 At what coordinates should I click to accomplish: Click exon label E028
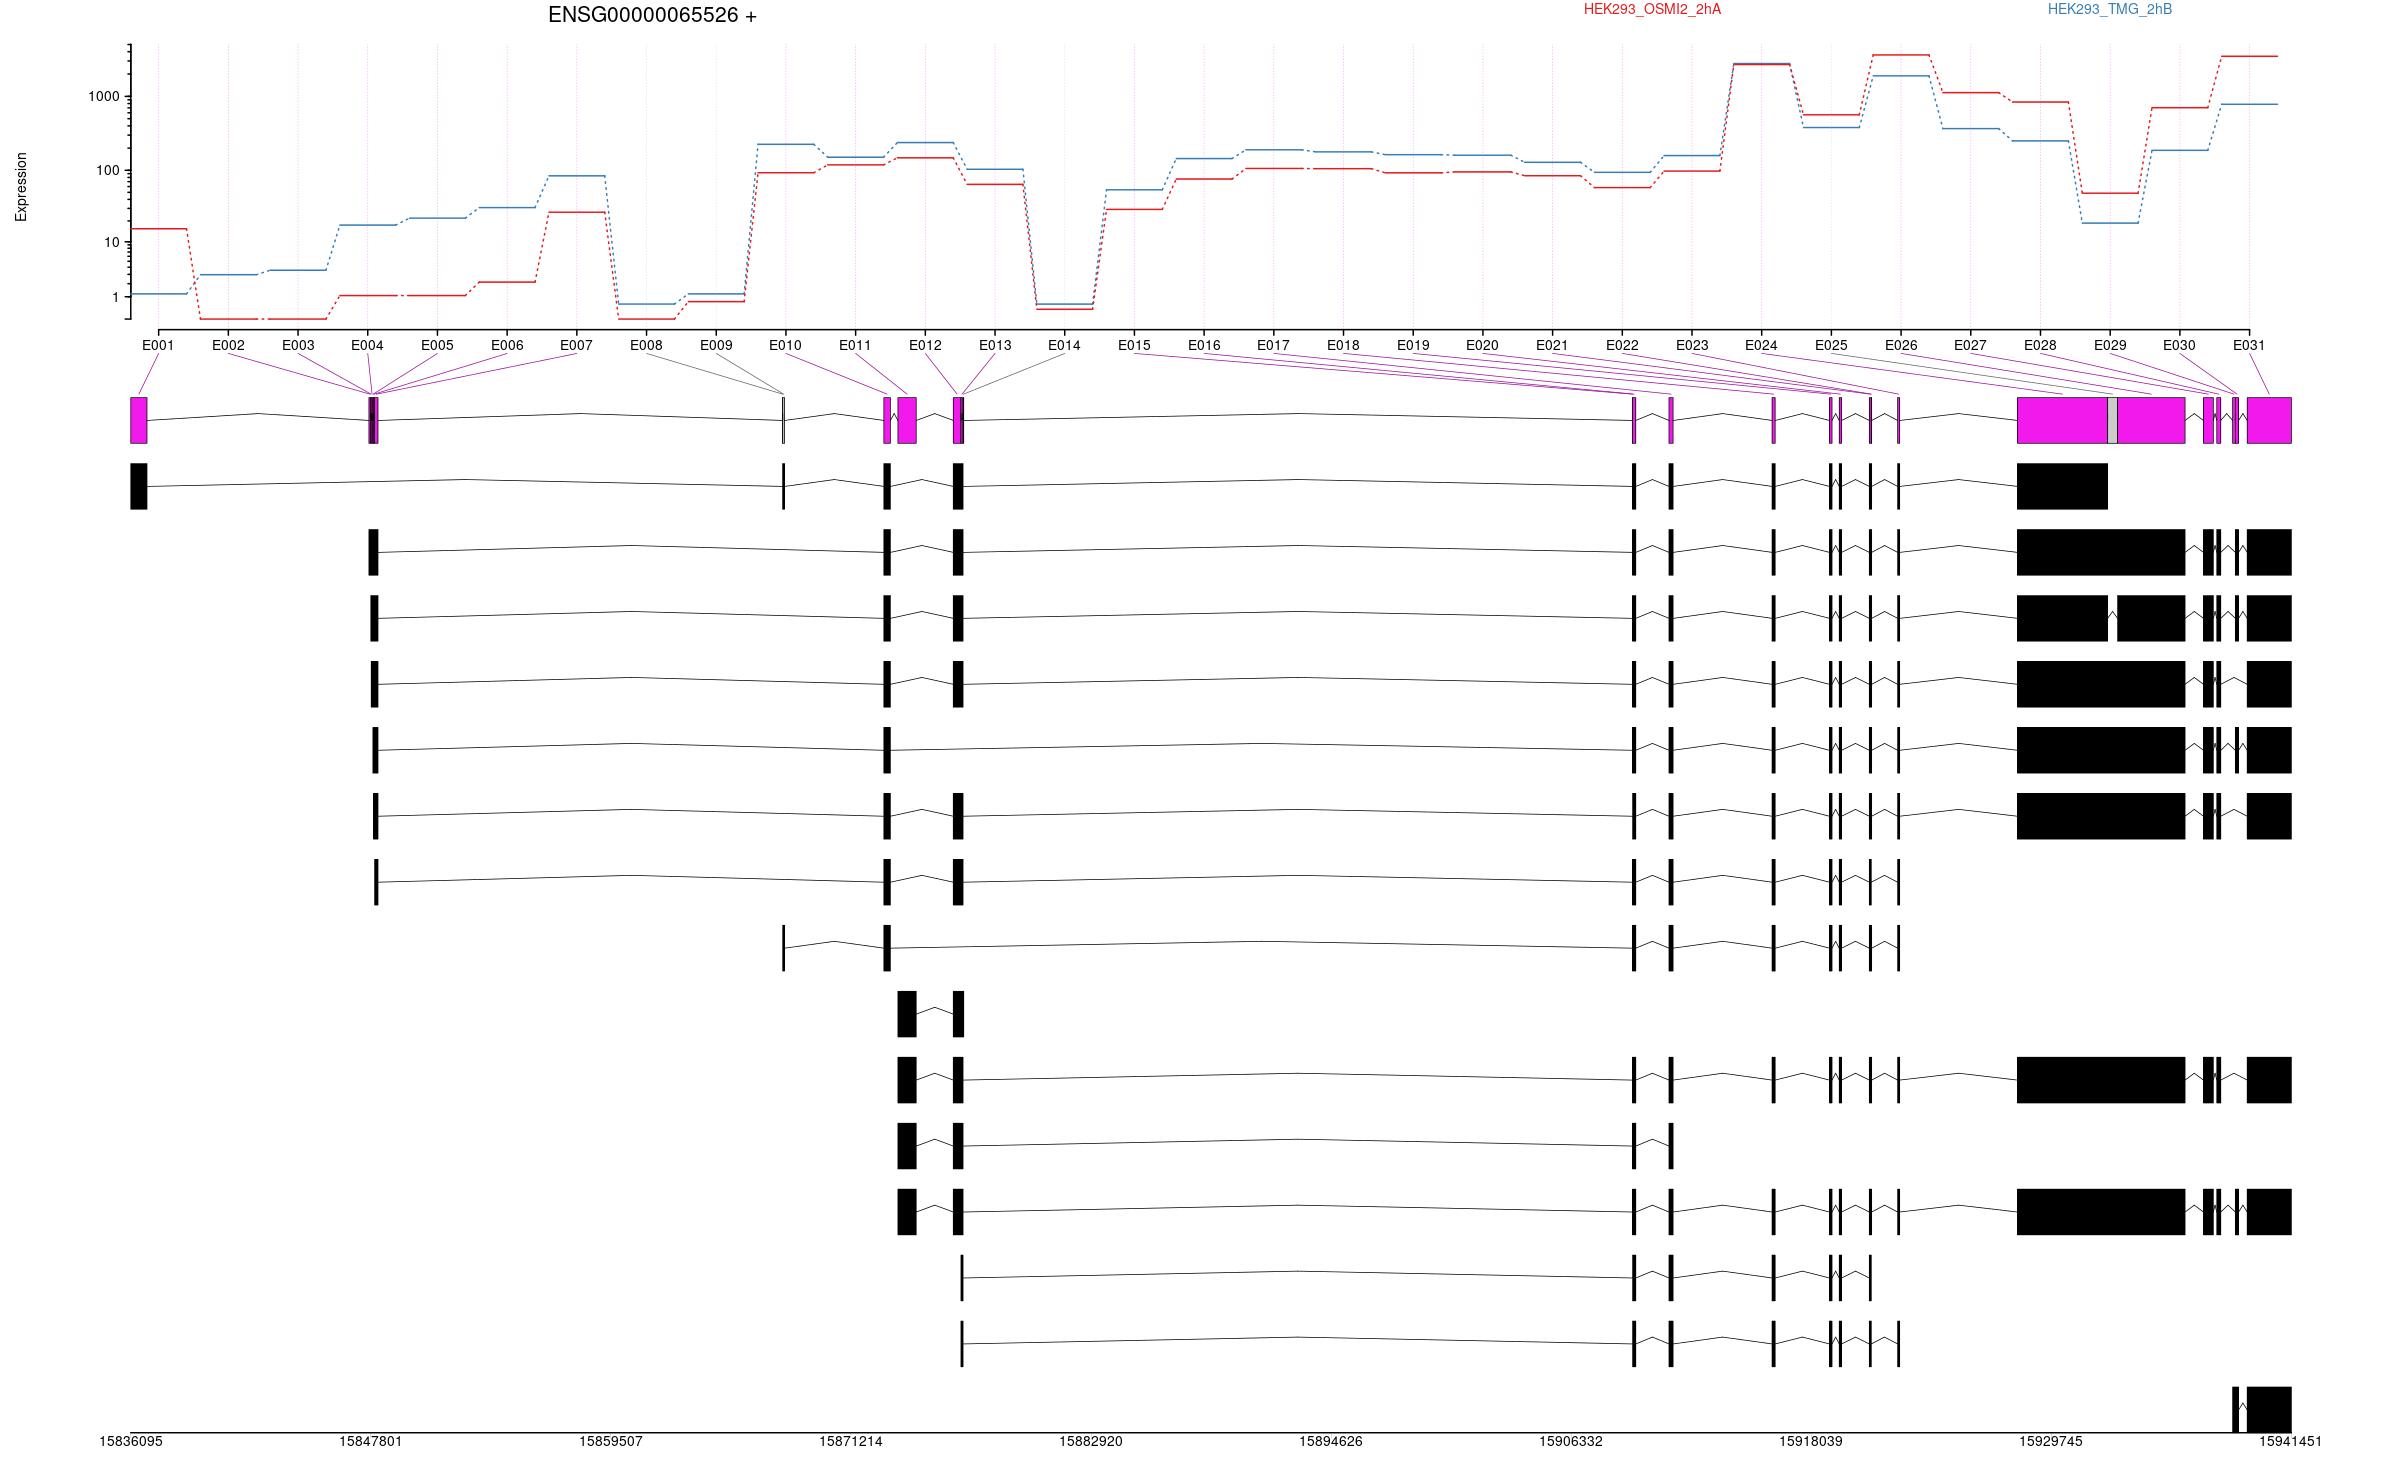(x=2040, y=345)
